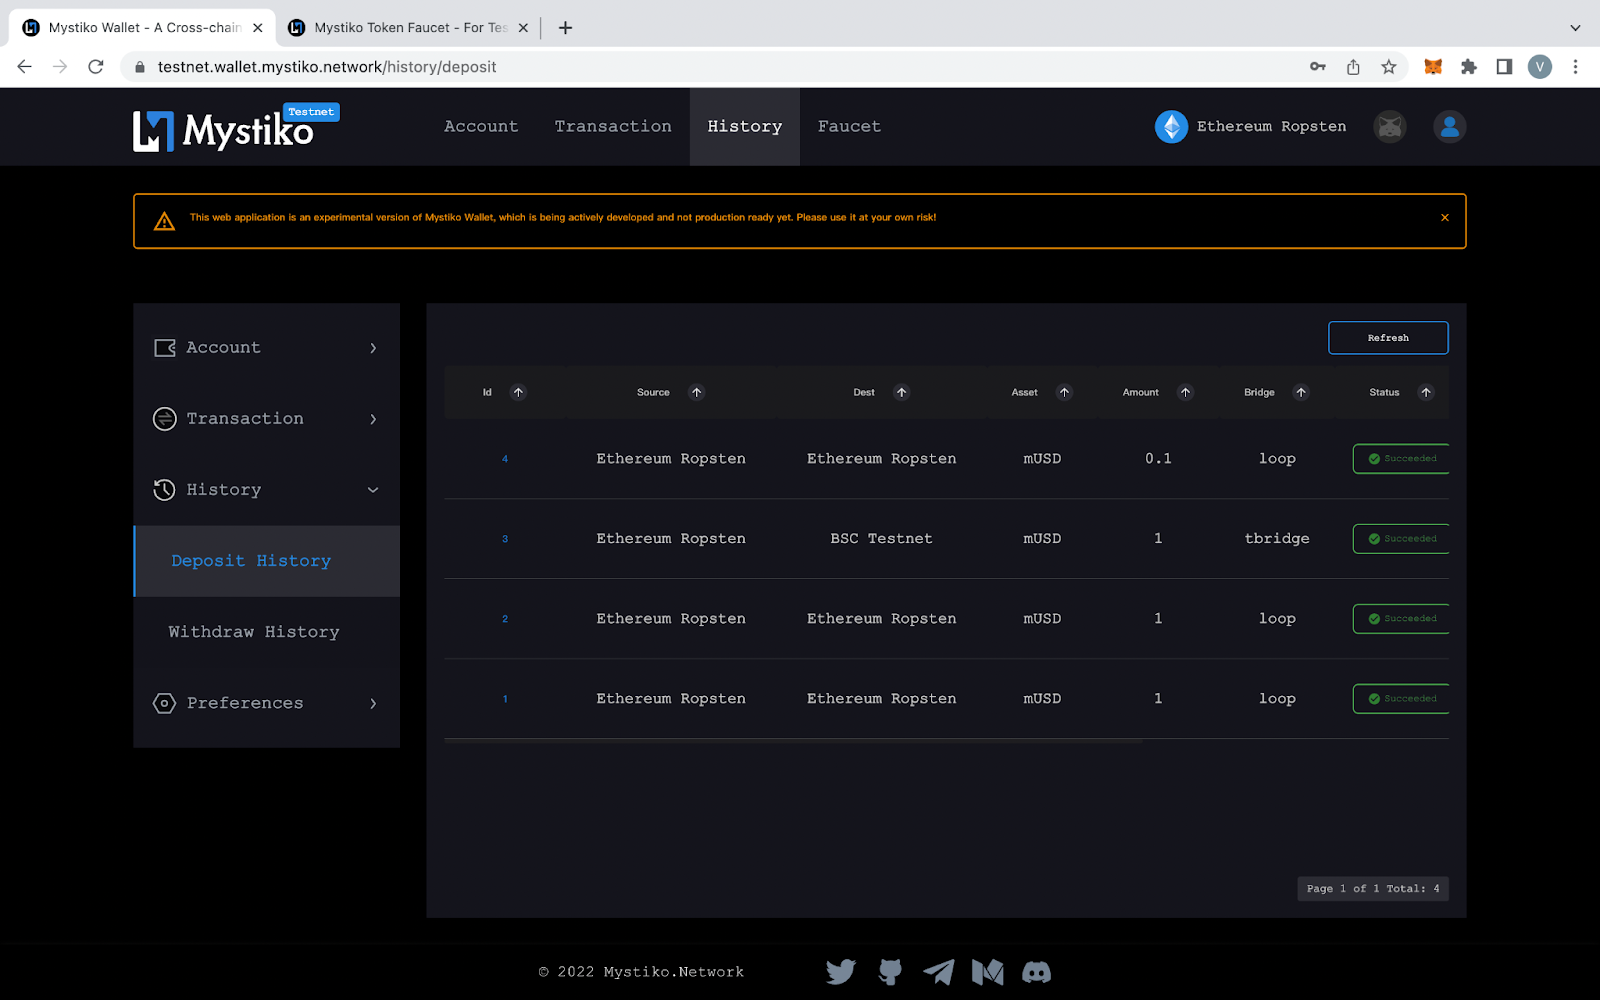Click the 0.1 amount cell
This screenshot has width=1600, height=1000.
(1158, 459)
